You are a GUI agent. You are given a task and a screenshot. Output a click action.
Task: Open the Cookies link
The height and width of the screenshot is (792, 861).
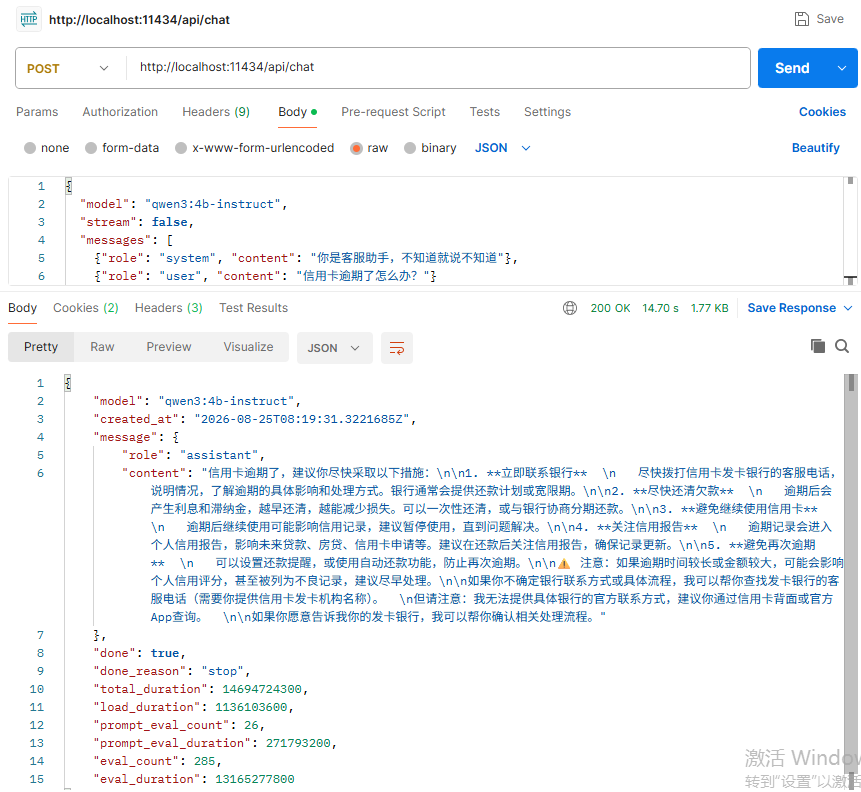[x=822, y=111]
